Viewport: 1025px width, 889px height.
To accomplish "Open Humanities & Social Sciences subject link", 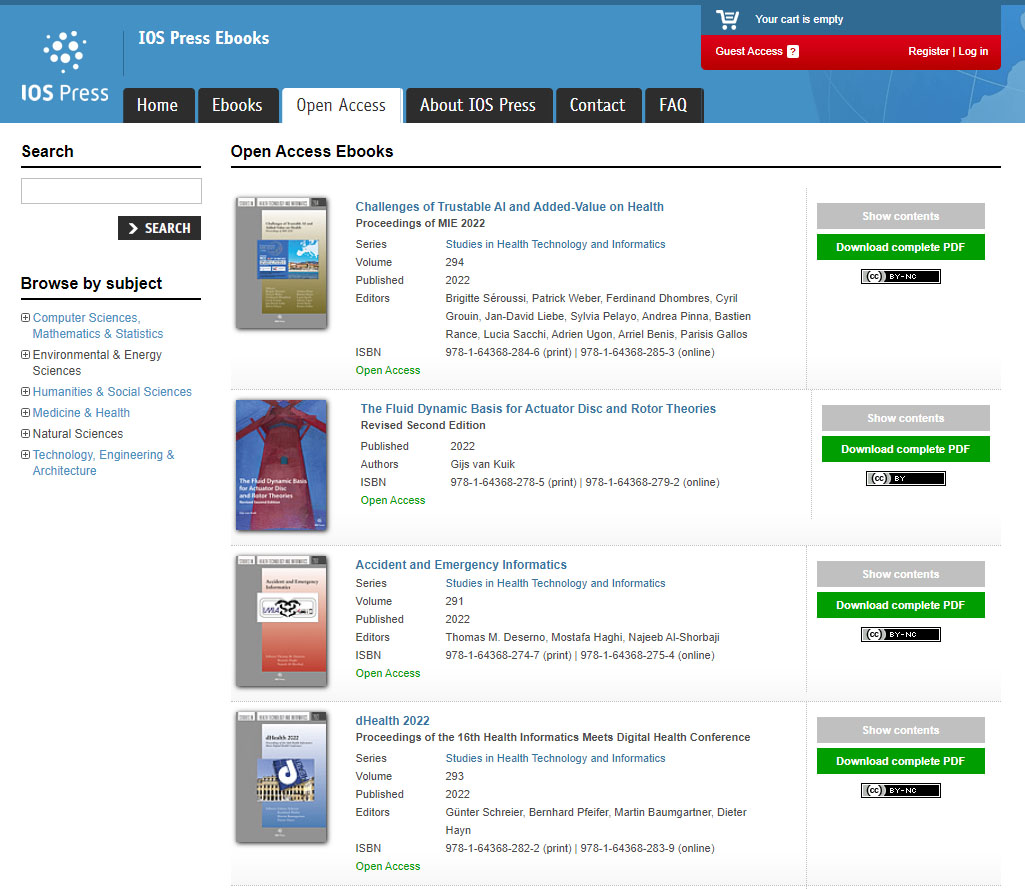I will pyautogui.click(x=112, y=392).
